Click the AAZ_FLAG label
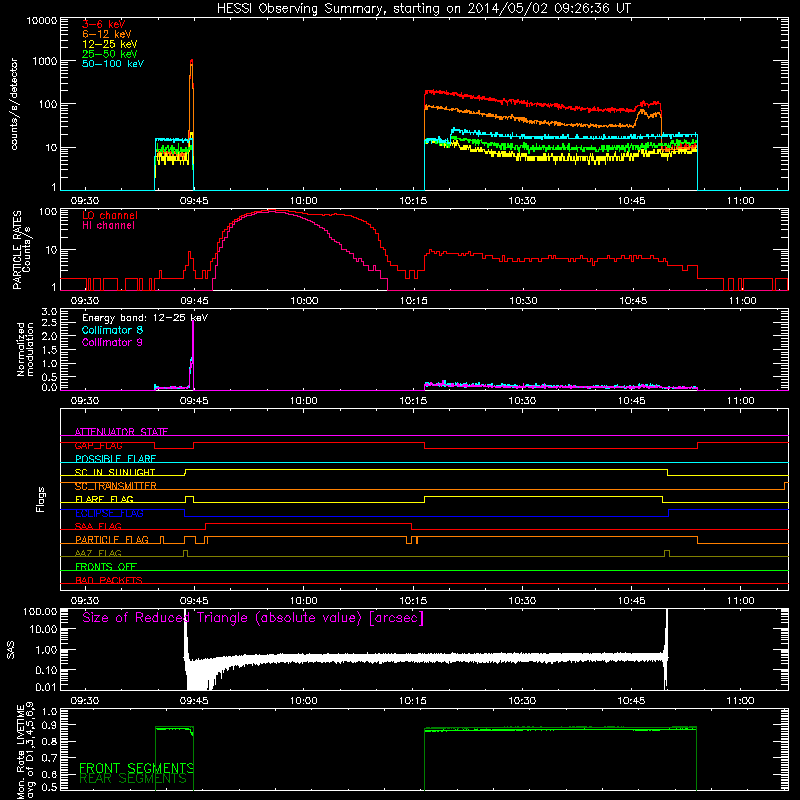The width and height of the screenshot is (800, 800). (98, 554)
